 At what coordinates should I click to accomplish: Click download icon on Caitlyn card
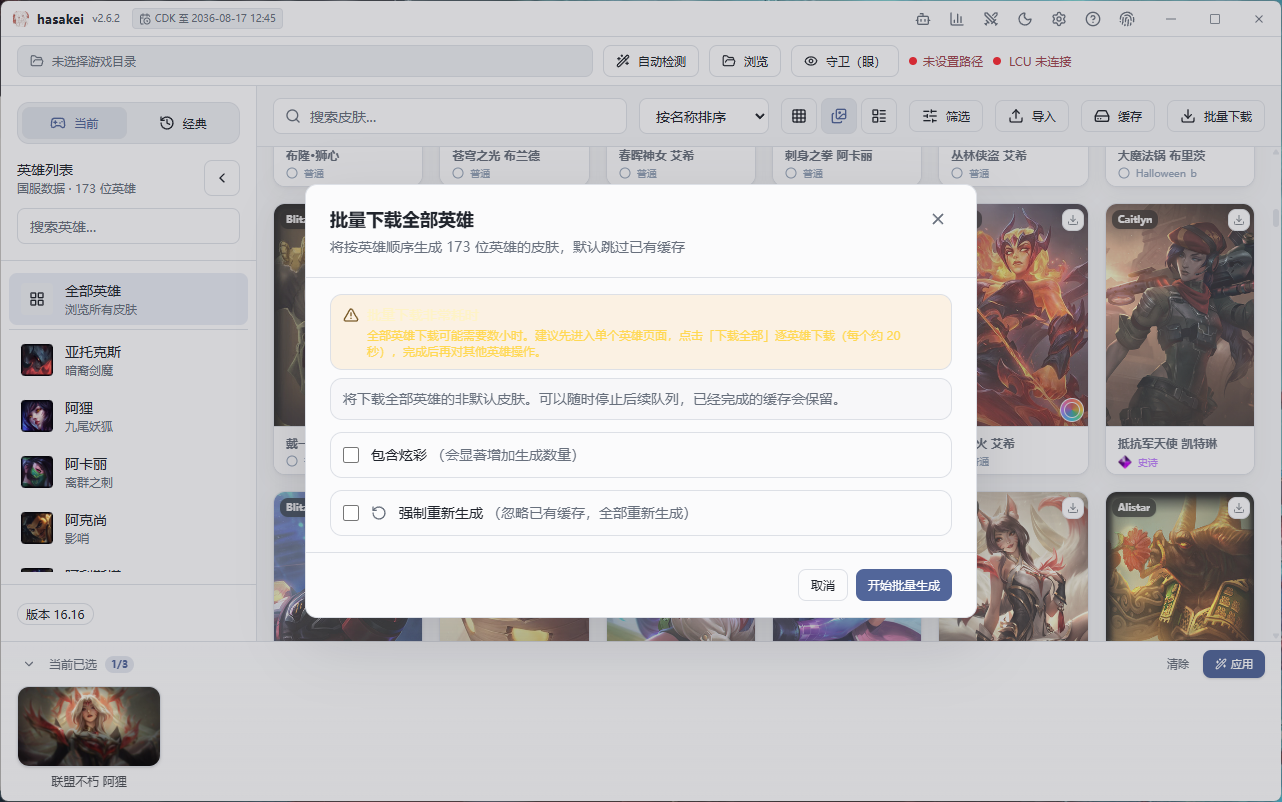pyautogui.click(x=1239, y=219)
